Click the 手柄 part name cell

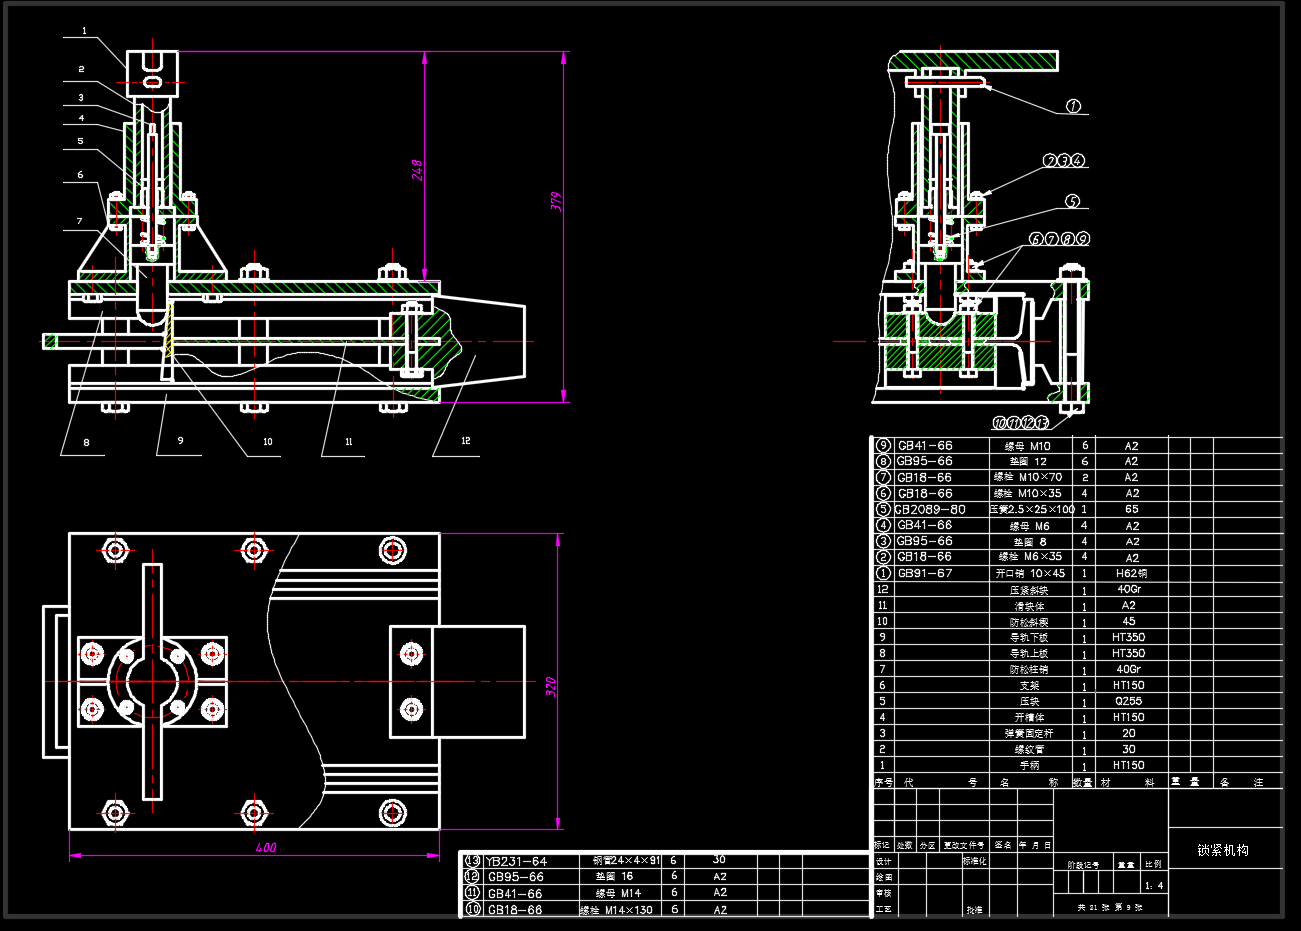(1029, 765)
